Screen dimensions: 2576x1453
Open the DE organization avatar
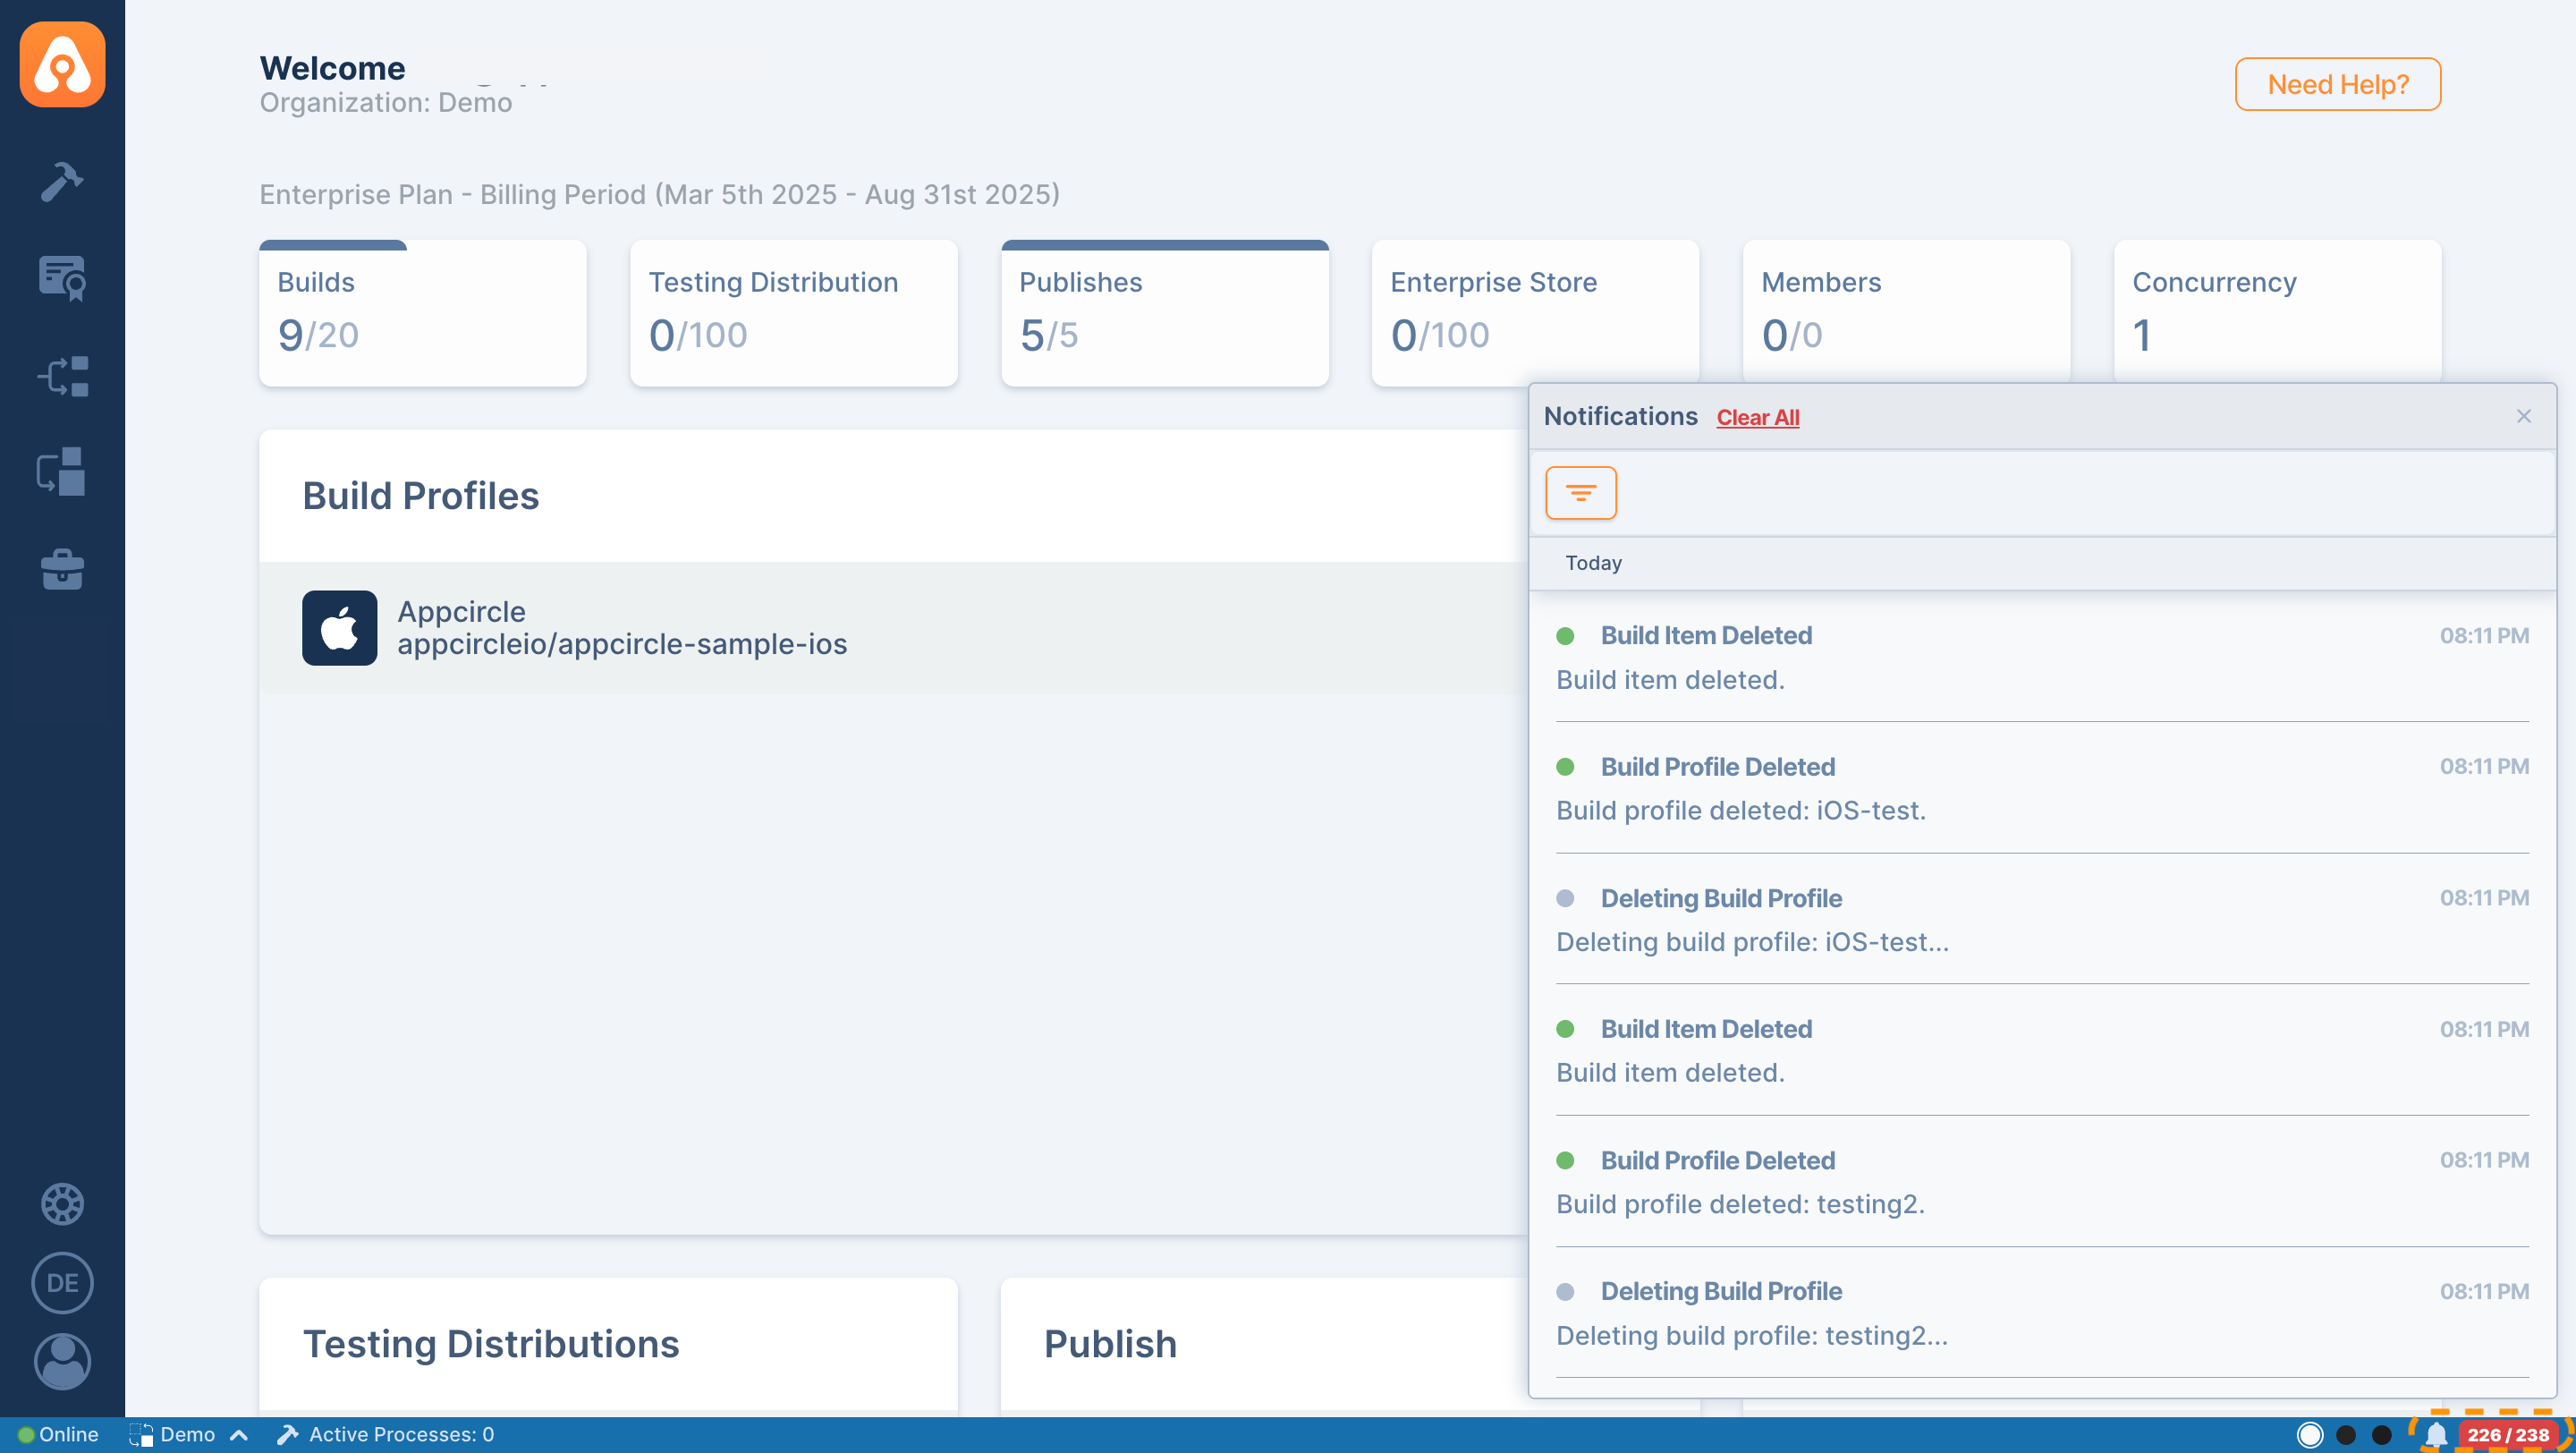point(62,1282)
